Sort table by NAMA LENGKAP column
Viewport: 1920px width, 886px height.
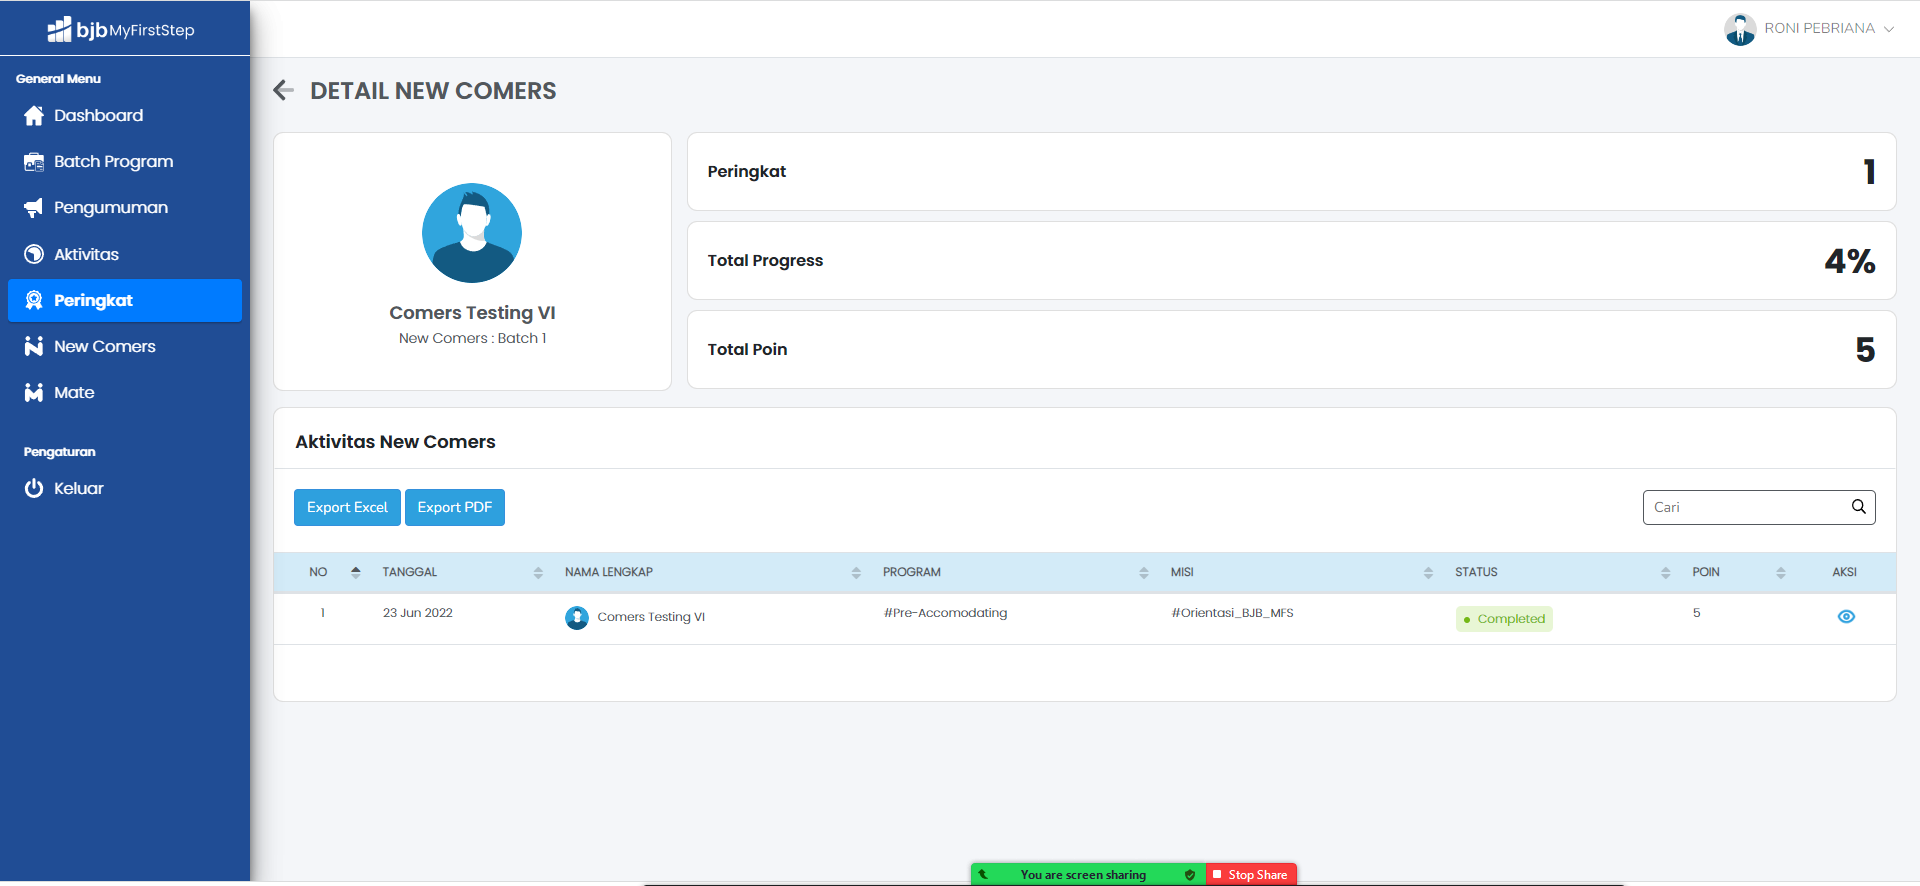(856, 572)
